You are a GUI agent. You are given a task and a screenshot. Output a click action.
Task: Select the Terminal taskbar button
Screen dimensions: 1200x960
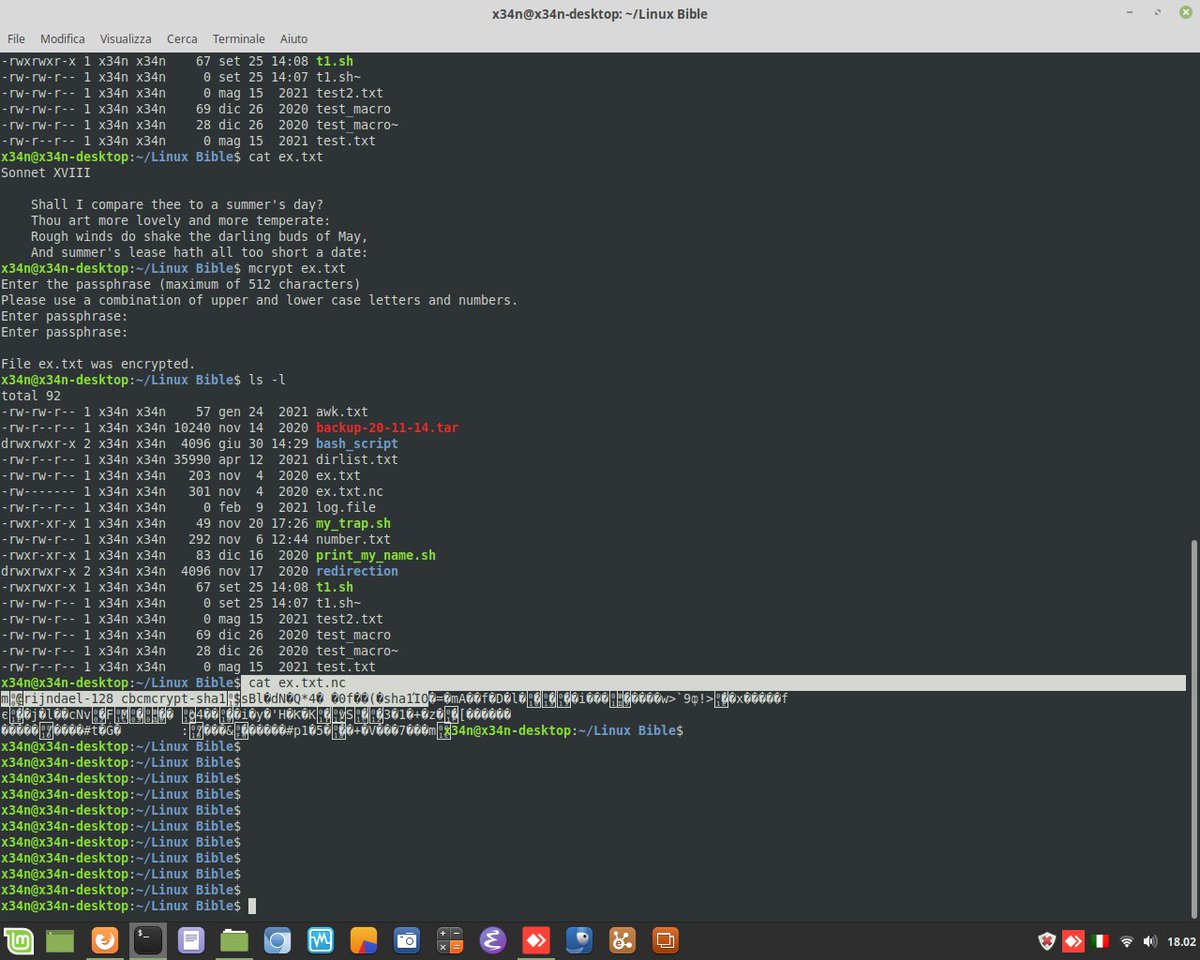tap(148, 940)
